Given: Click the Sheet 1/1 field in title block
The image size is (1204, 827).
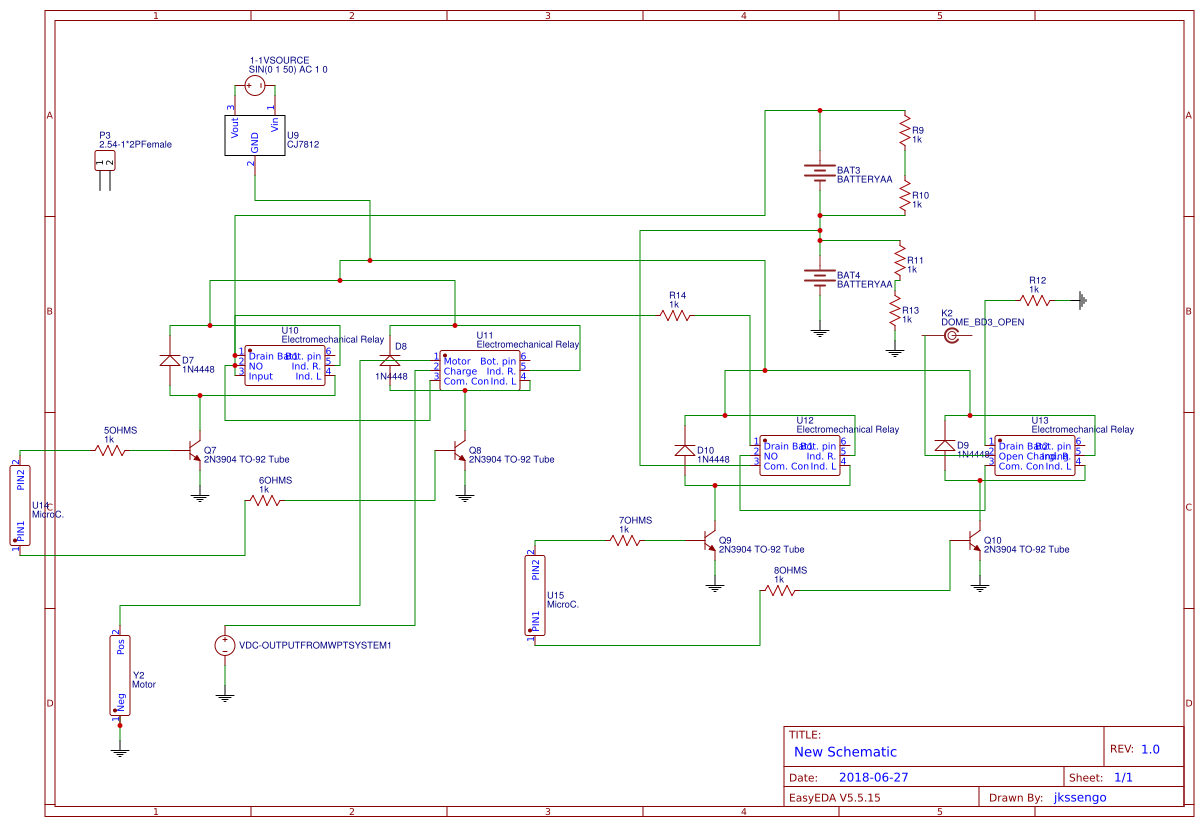Looking at the screenshot, I should (1125, 775).
